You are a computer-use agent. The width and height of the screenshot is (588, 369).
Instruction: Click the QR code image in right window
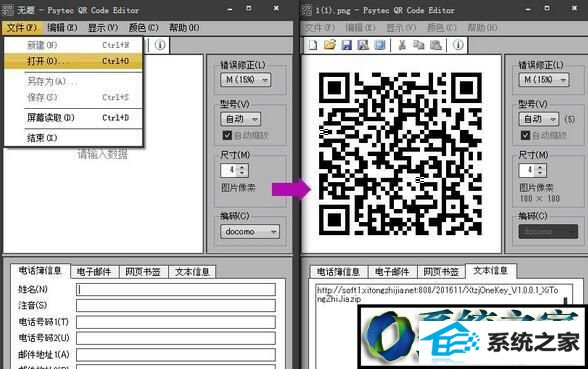point(400,154)
